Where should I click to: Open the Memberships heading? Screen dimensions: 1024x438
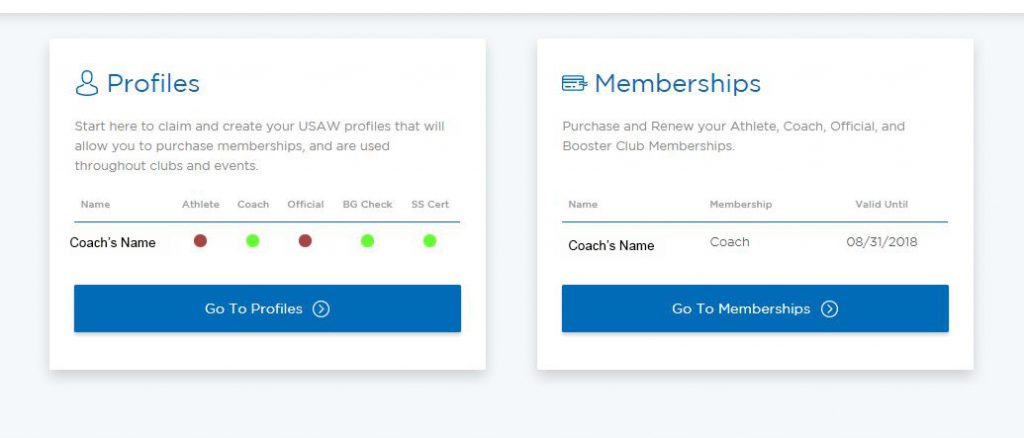pyautogui.click(x=677, y=83)
